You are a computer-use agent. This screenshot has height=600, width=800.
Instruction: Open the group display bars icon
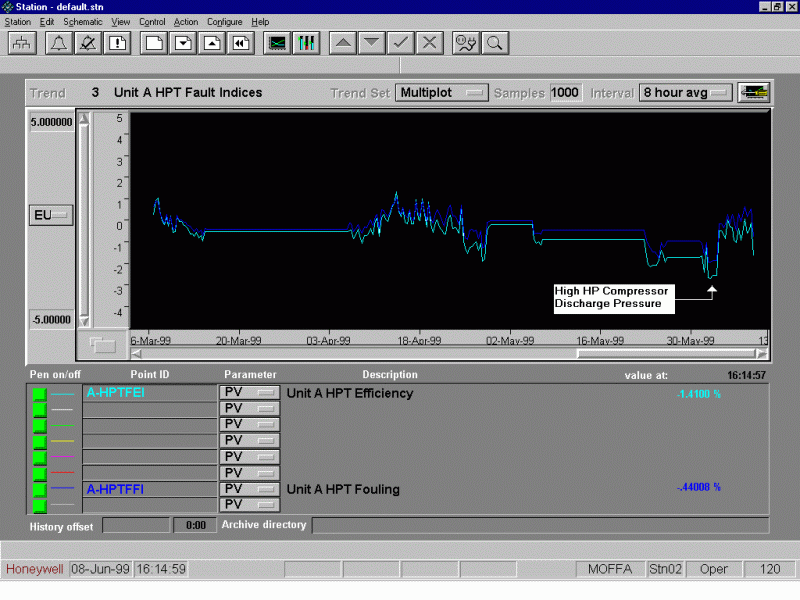pyautogui.click(x=306, y=43)
